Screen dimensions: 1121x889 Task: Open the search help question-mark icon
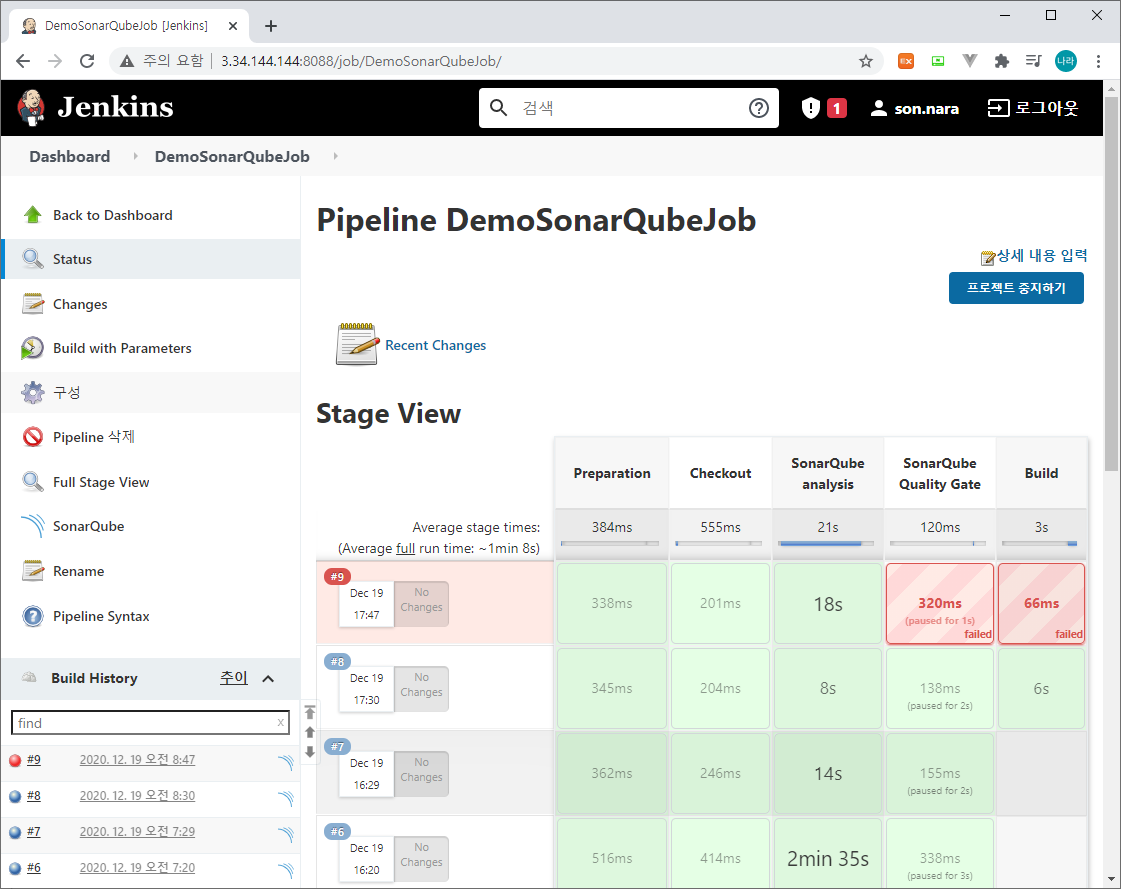click(x=759, y=108)
